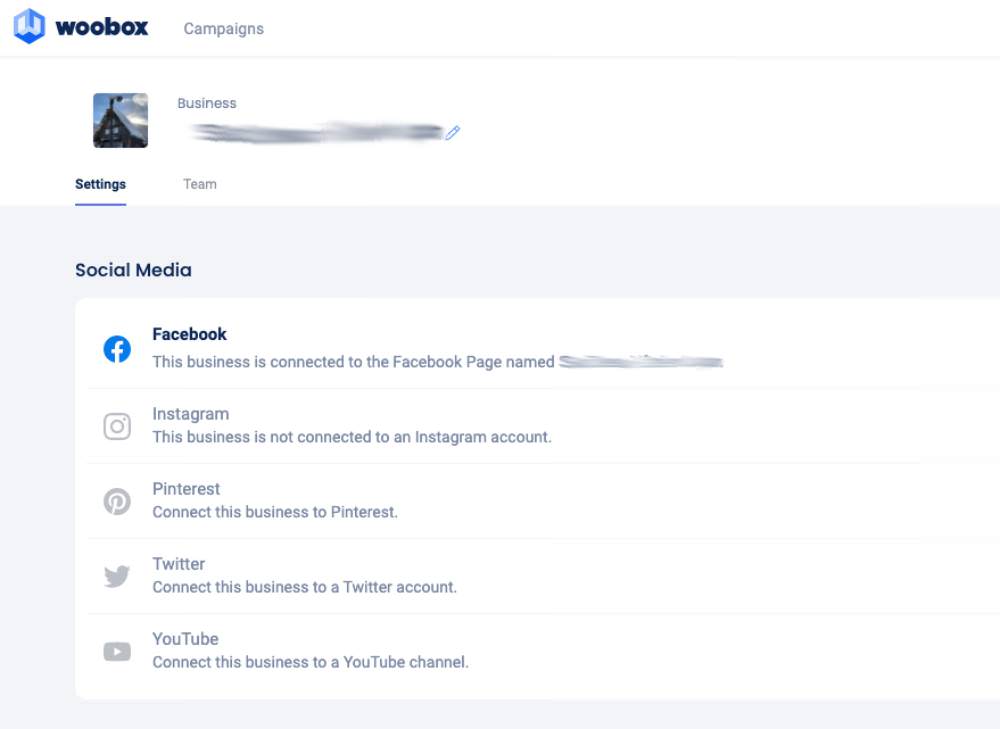Click 'Connect this business to a Twitter account.'
The width and height of the screenshot is (1000, 729).
[x=305, y=587]
